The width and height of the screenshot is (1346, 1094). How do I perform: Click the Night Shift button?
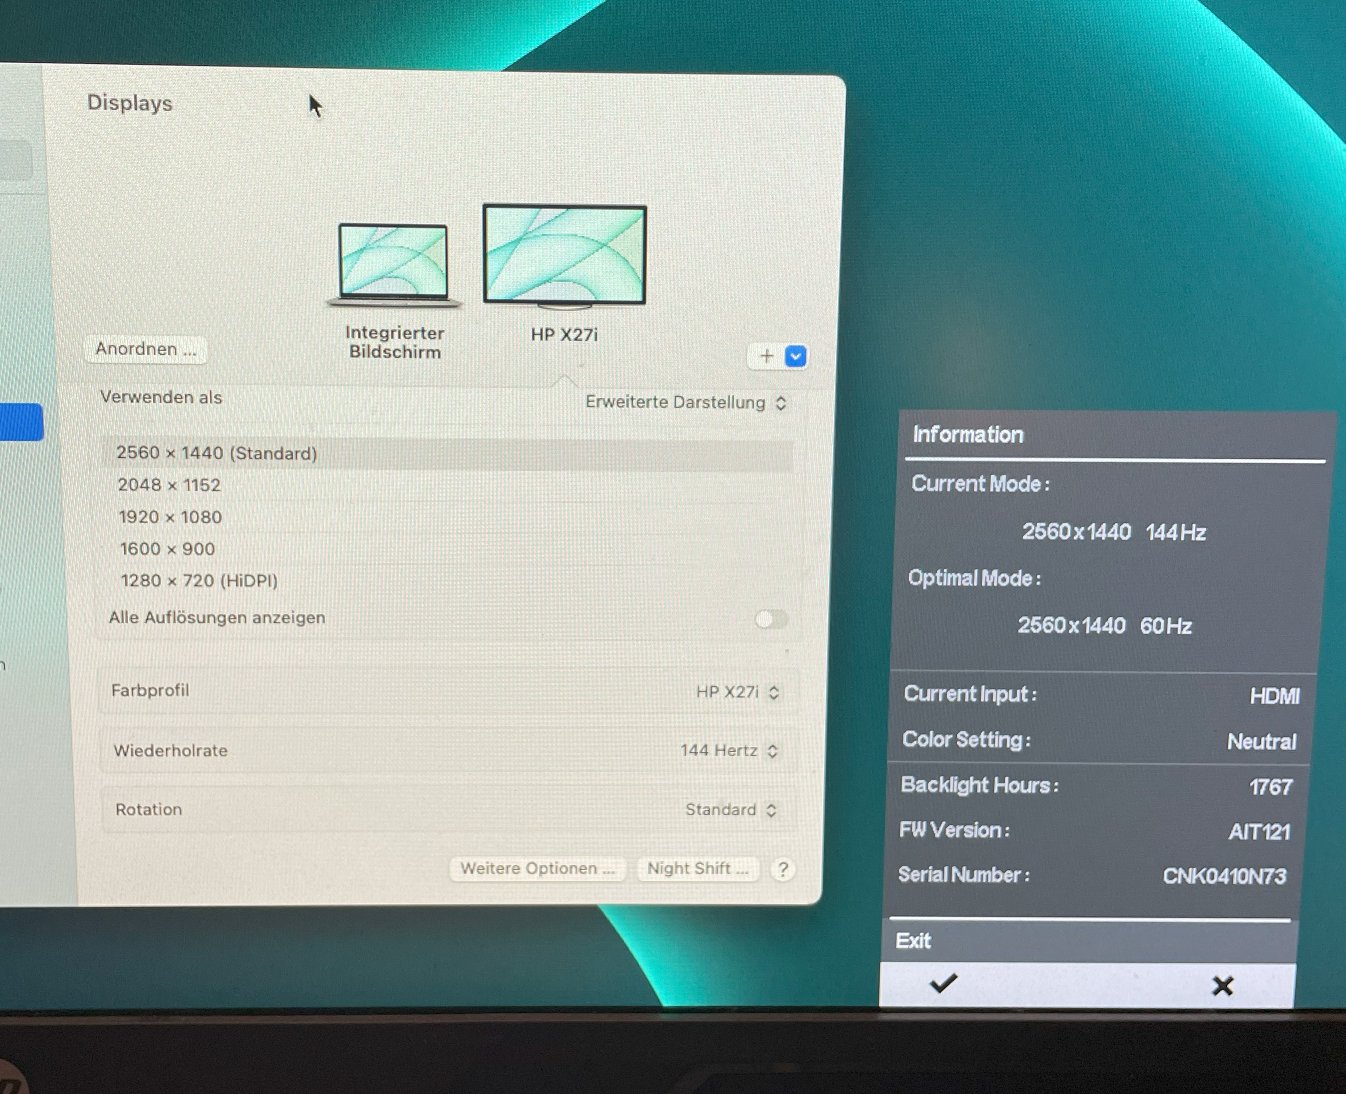click(x=698, y=868)
